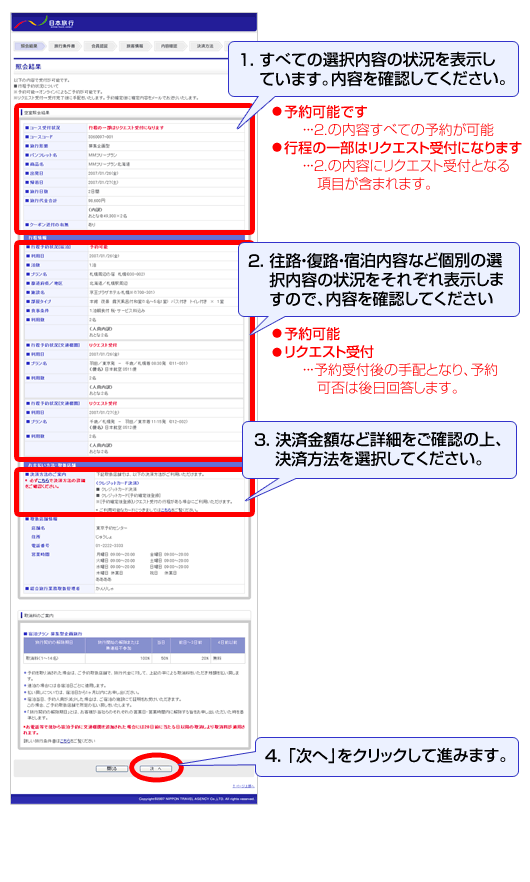Select the 旅行条件書 step tab
The width and height of the screenshot is (530, 882).
64,46
